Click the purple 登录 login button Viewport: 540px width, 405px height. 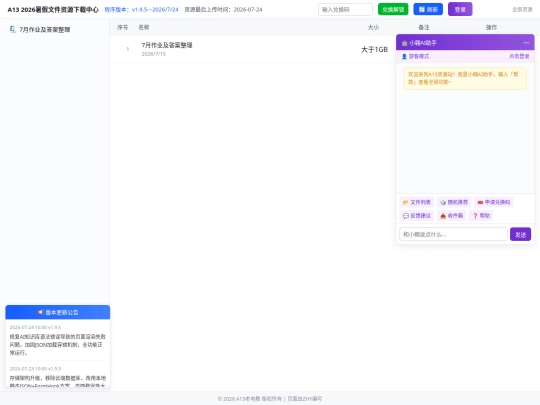(460, 9)
